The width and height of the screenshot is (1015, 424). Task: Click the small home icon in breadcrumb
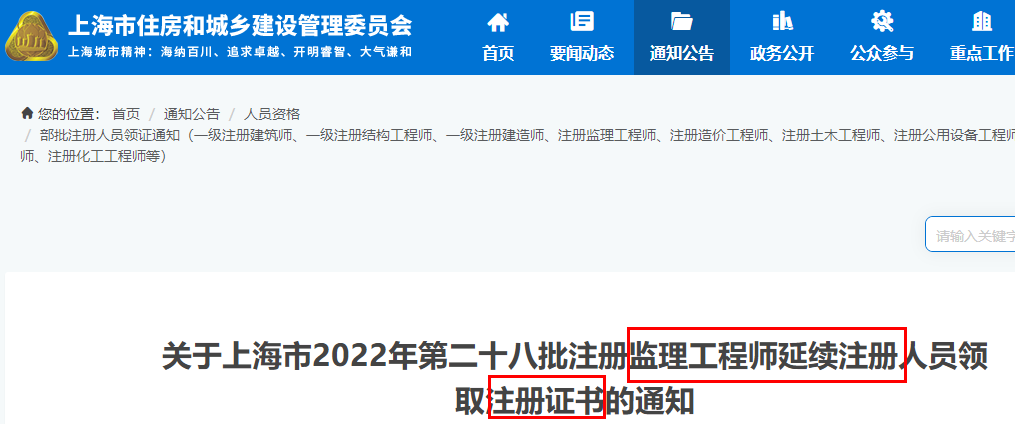(27, 114)
